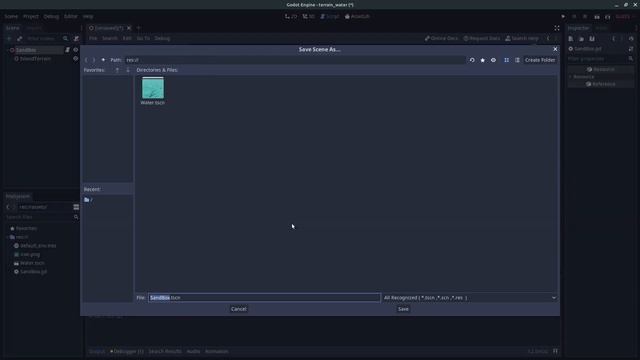Image resolution: width=640 pixels, height=360 pixels.
Task: Close the unsaved scene tab
Action: click(129, 28)
